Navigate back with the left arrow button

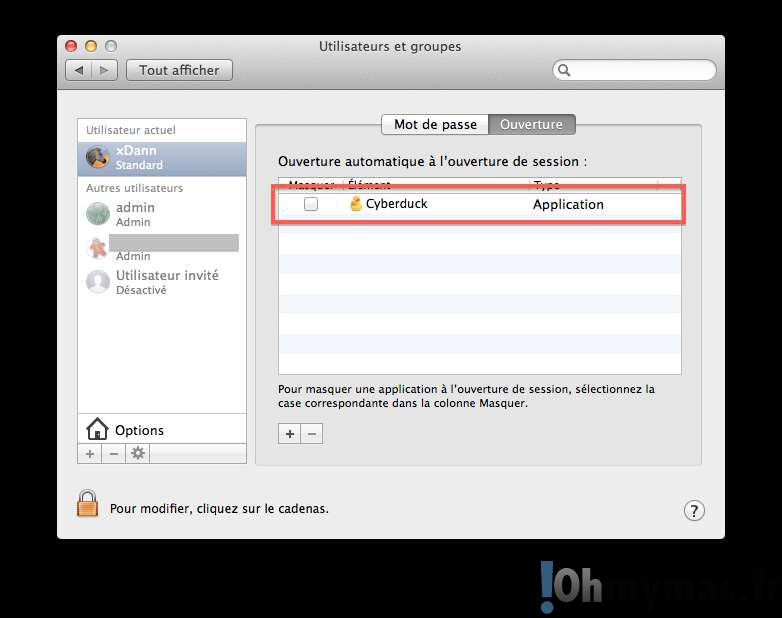coord(79,70)
